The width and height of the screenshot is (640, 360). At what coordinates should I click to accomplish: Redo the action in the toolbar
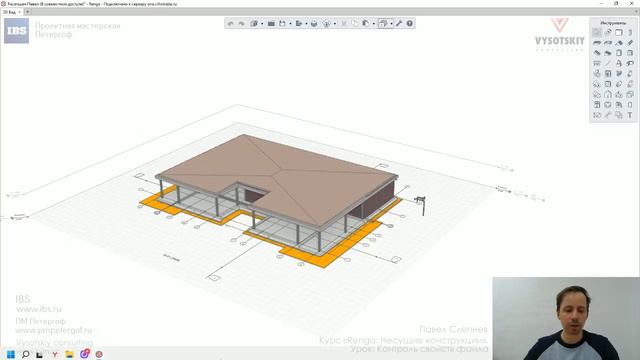pyautogui.click(x=241, y=24)
